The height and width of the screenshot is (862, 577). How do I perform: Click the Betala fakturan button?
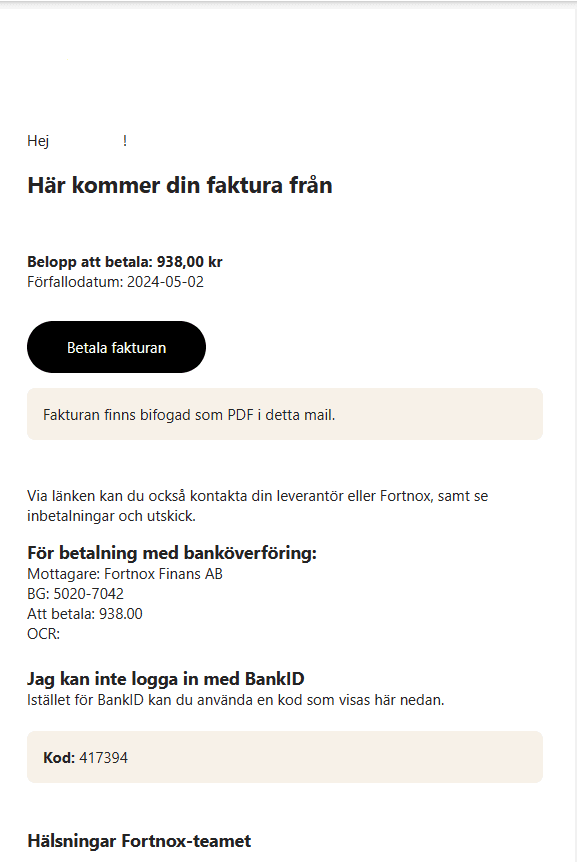pyautogui.click(x=116, y=347)
